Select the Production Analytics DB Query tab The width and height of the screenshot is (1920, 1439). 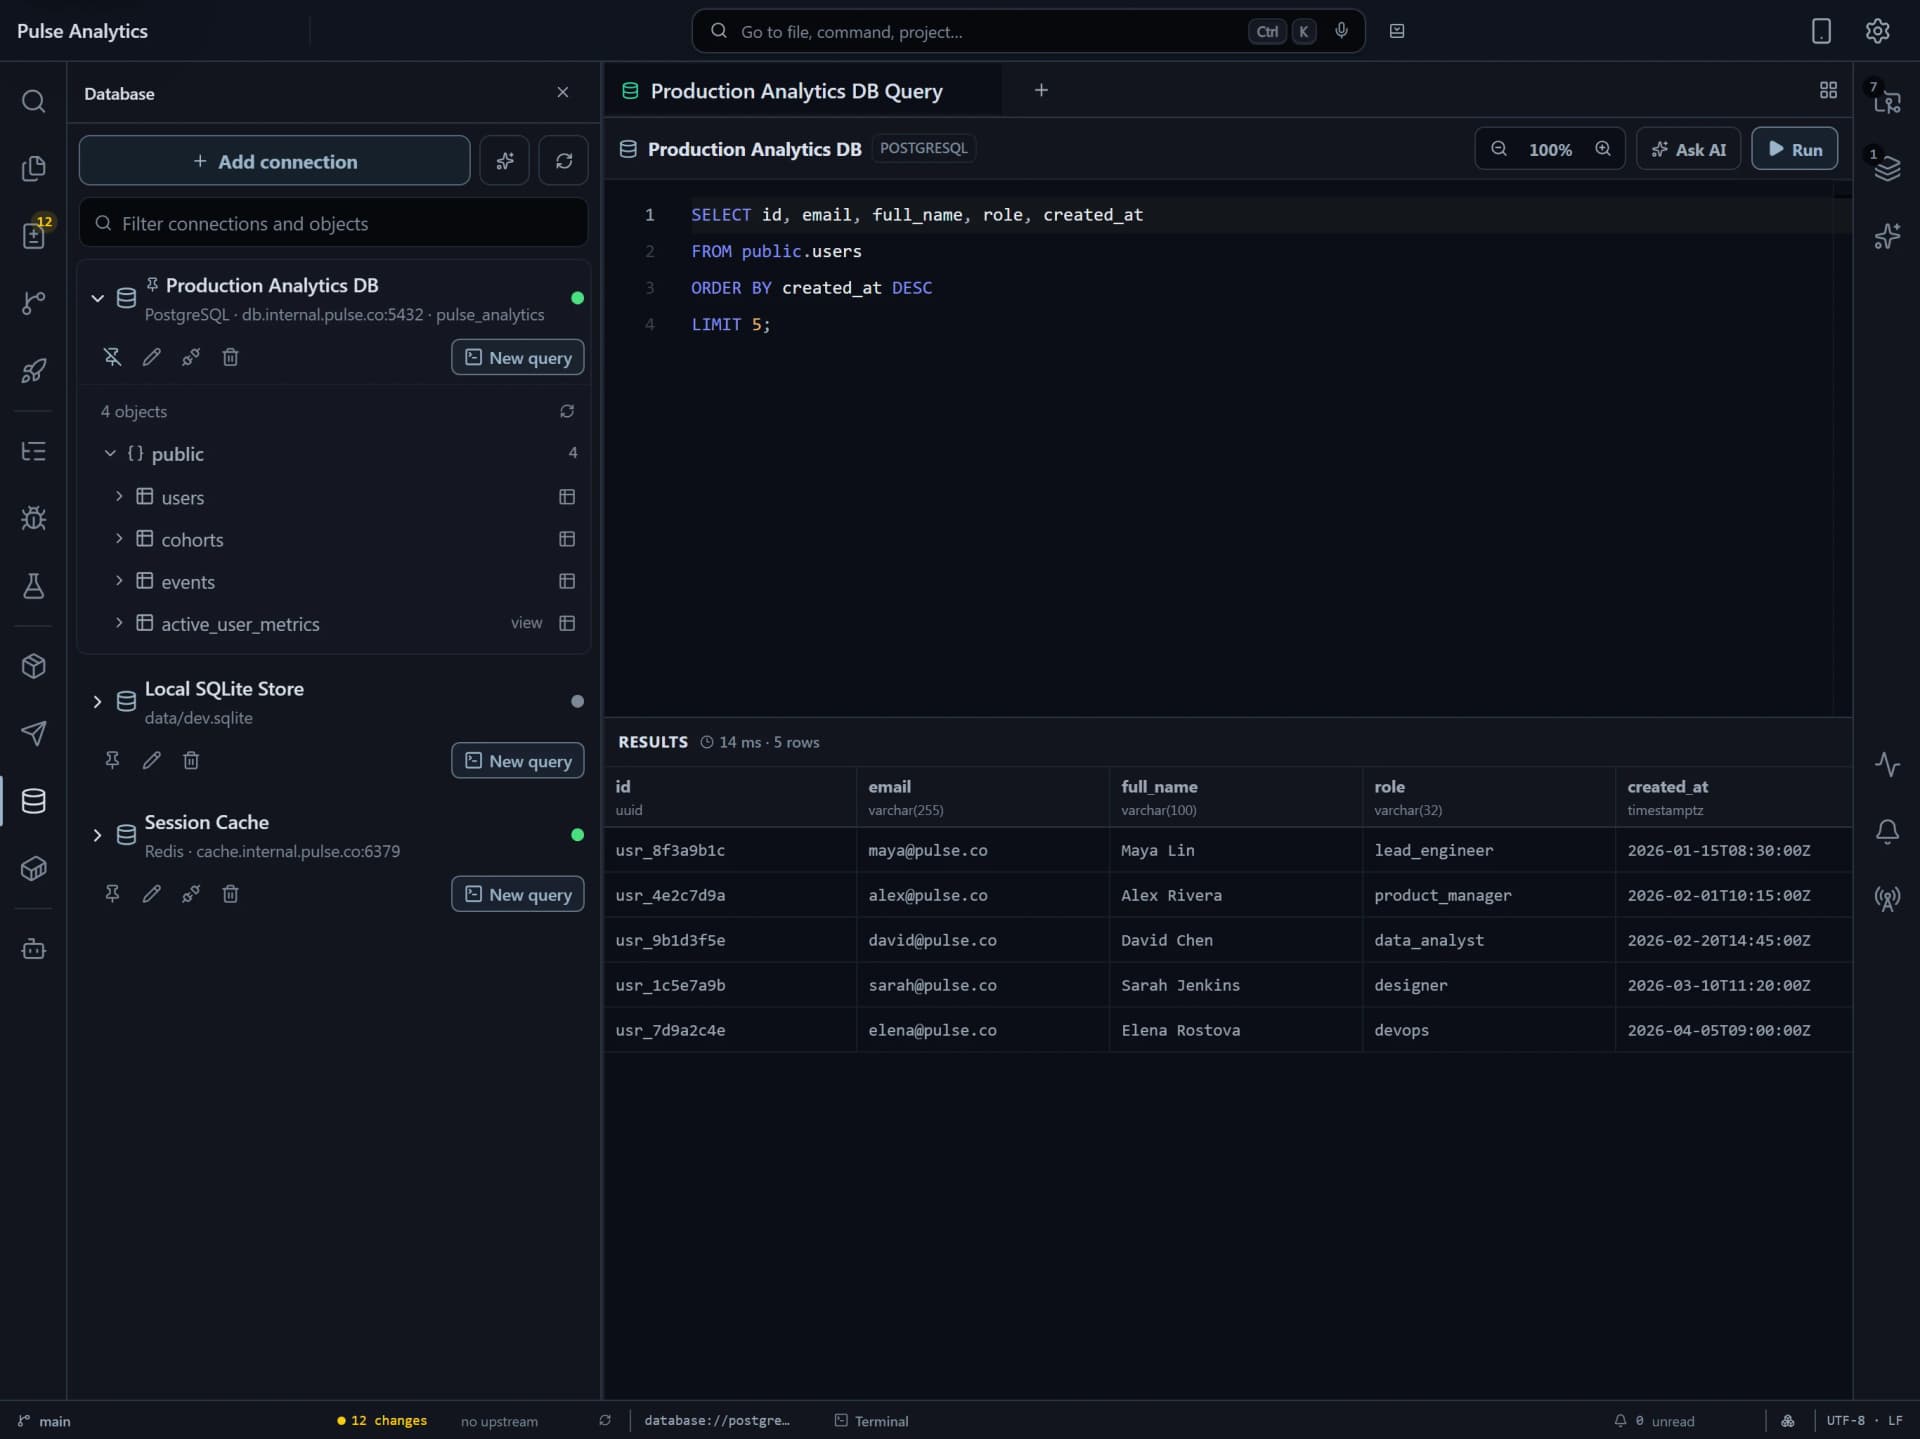click(802, 90)
